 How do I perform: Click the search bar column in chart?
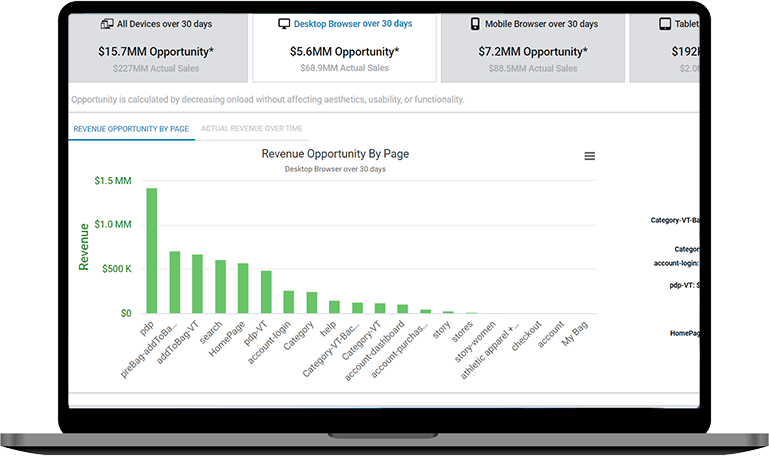click(x=220, y=287)
